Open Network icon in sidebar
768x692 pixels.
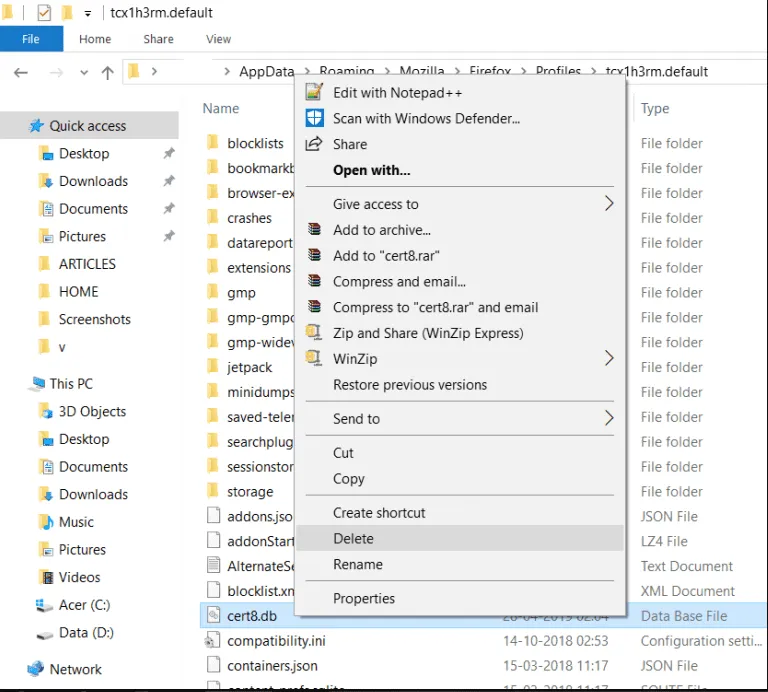[36, 668]
